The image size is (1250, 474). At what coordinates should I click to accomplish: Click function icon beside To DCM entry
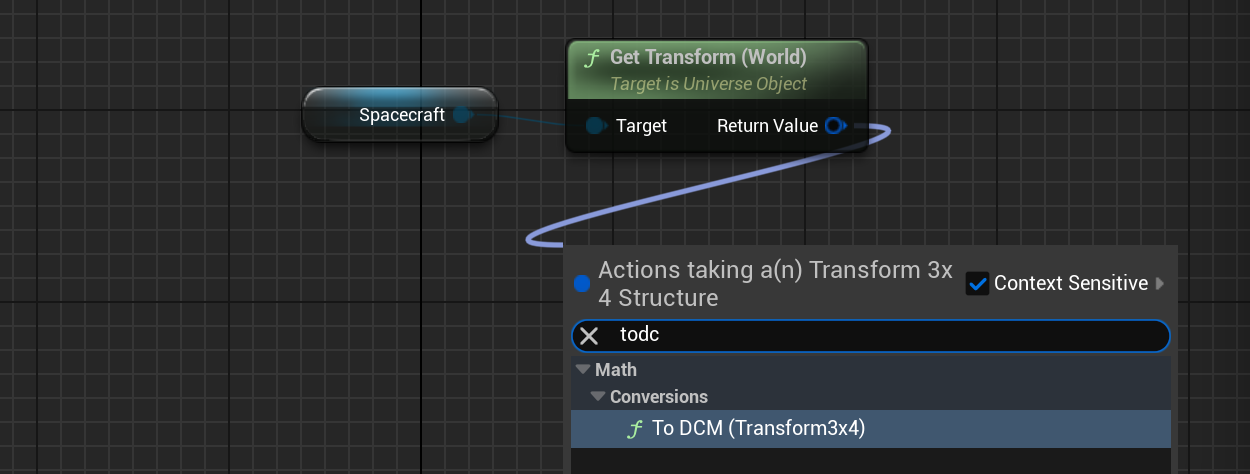point(634,429)
